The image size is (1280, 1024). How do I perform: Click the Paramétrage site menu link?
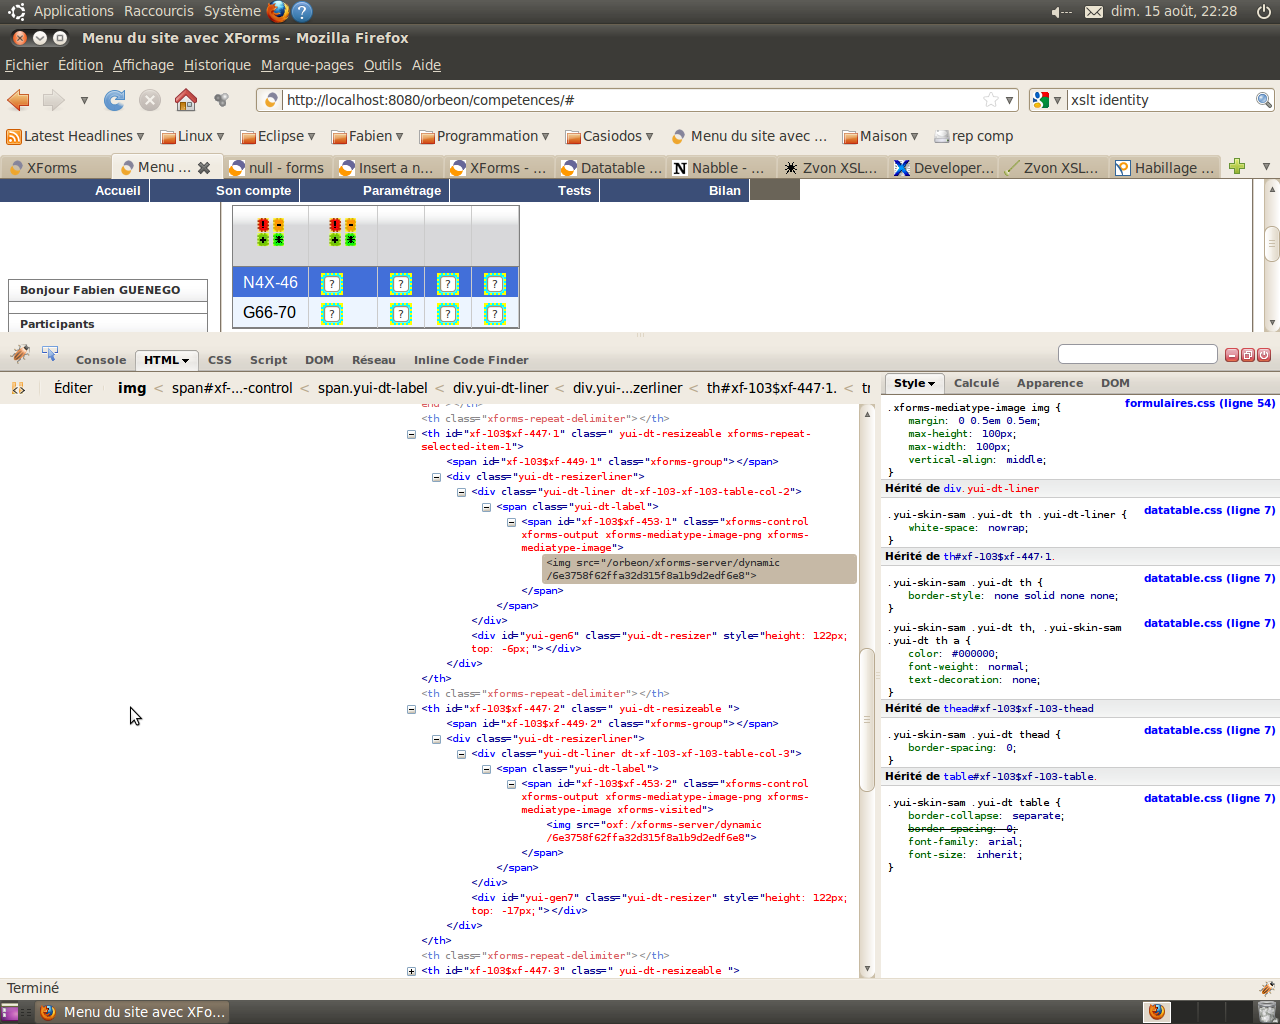click(x=401, y=191)
